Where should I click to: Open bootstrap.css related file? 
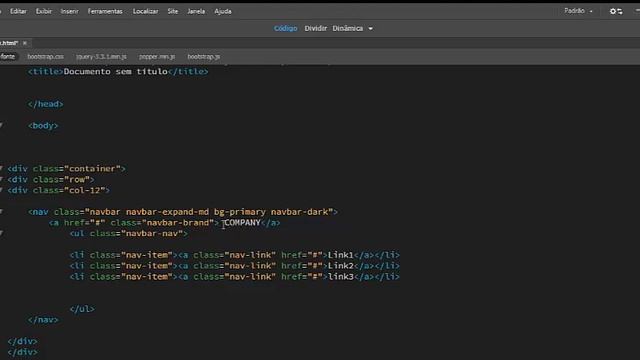pyautogui.click(x=45, y=57)
